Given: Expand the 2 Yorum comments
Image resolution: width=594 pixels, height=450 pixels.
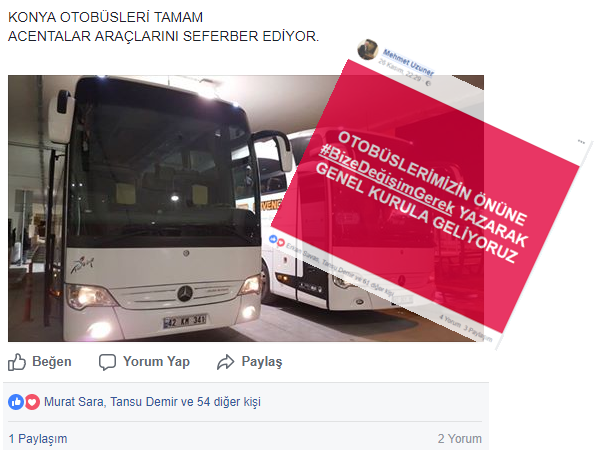Looking at the screenshot, I should point(460,439).
